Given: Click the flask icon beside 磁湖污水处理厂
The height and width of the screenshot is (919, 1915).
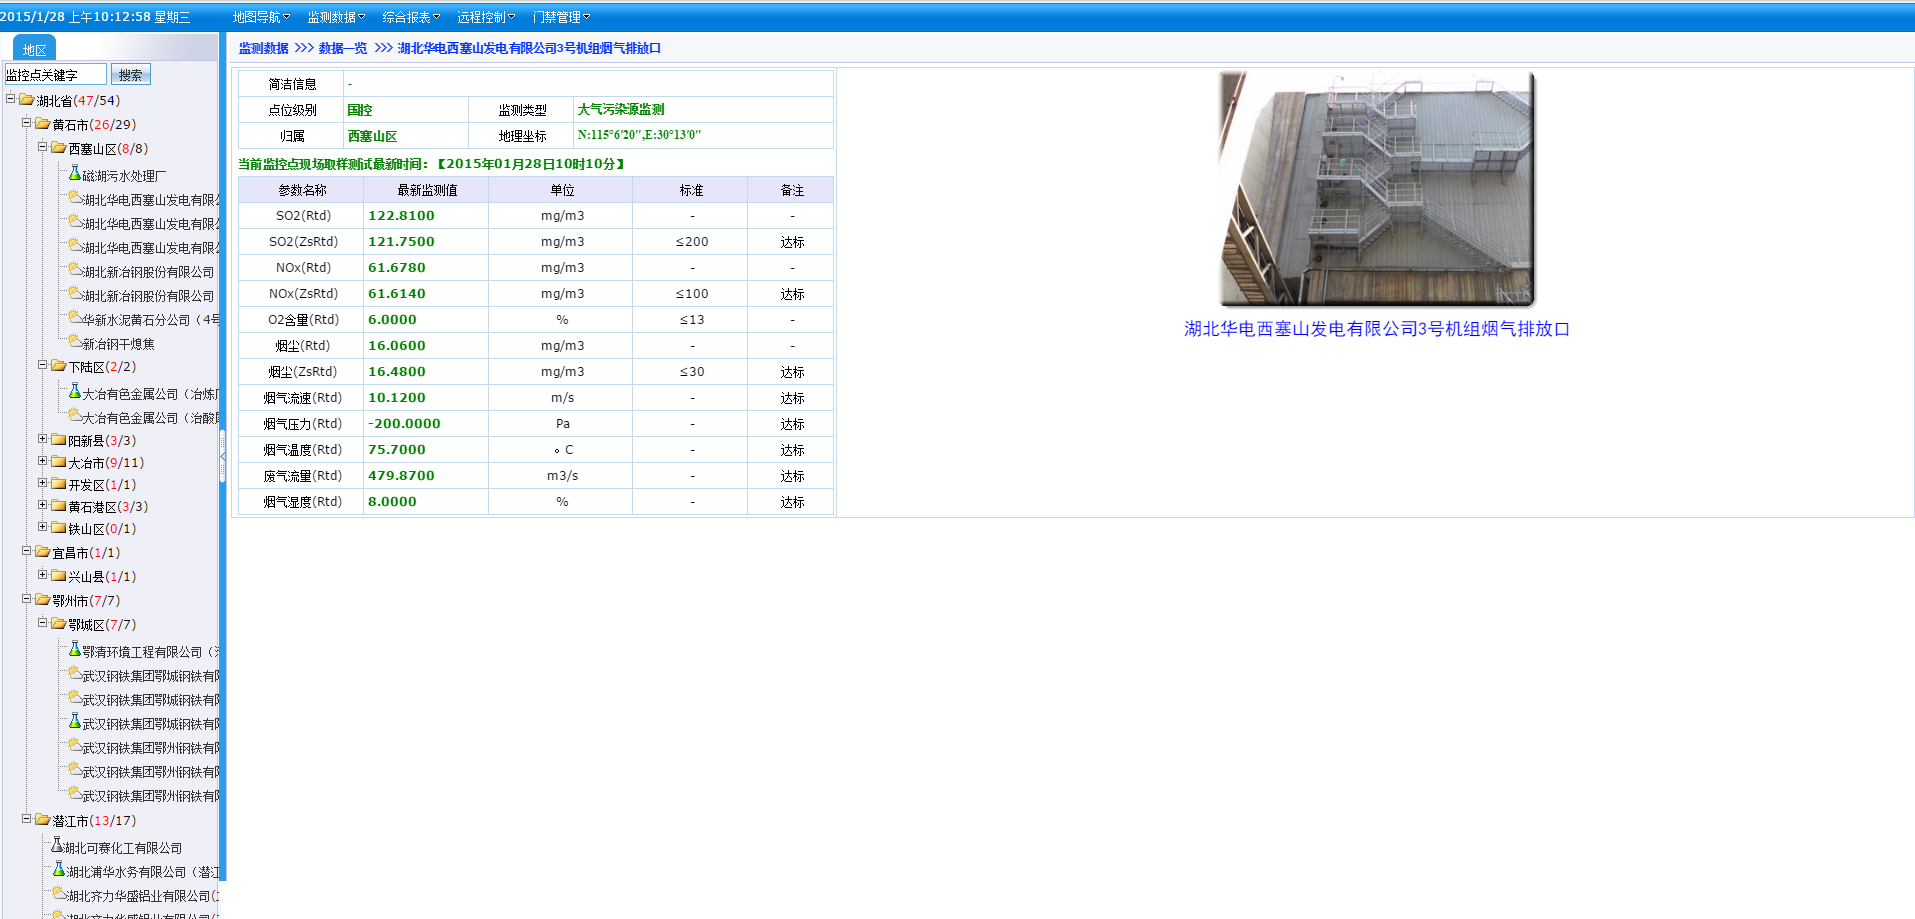Looking at the screenshot, I should click(x=74, y=173).
